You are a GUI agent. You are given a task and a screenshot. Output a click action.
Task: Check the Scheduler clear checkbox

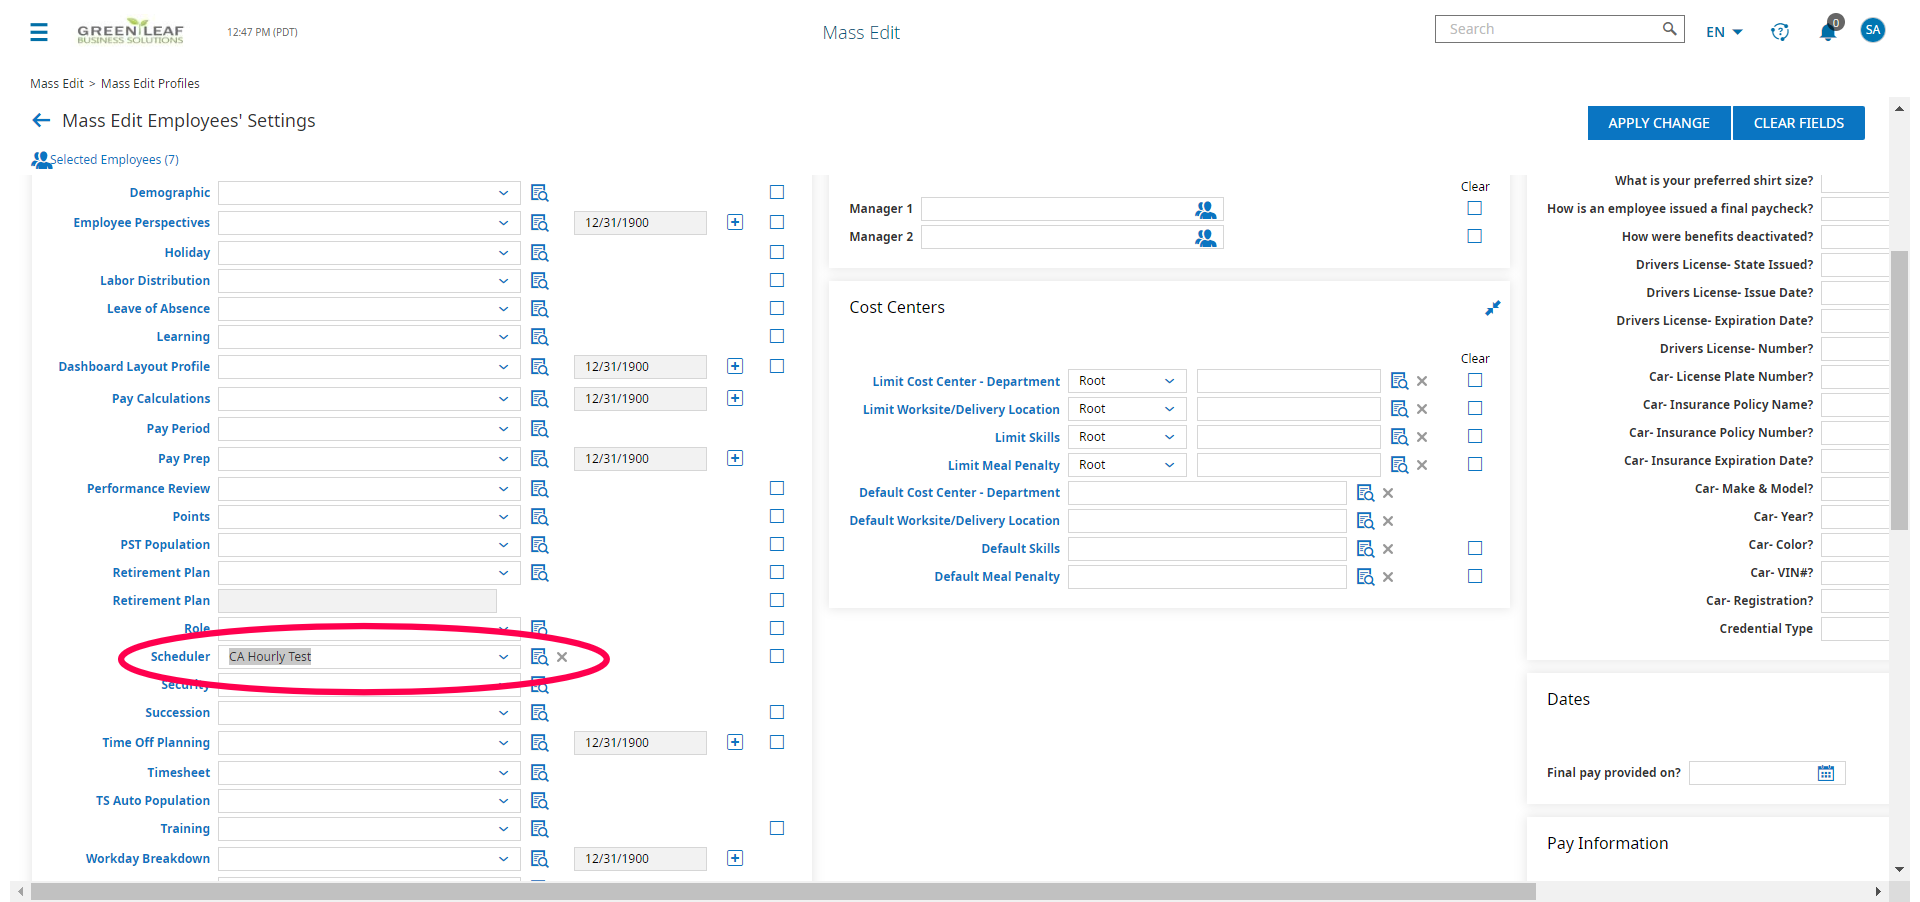pyautogui.click(x=777, y=656)
